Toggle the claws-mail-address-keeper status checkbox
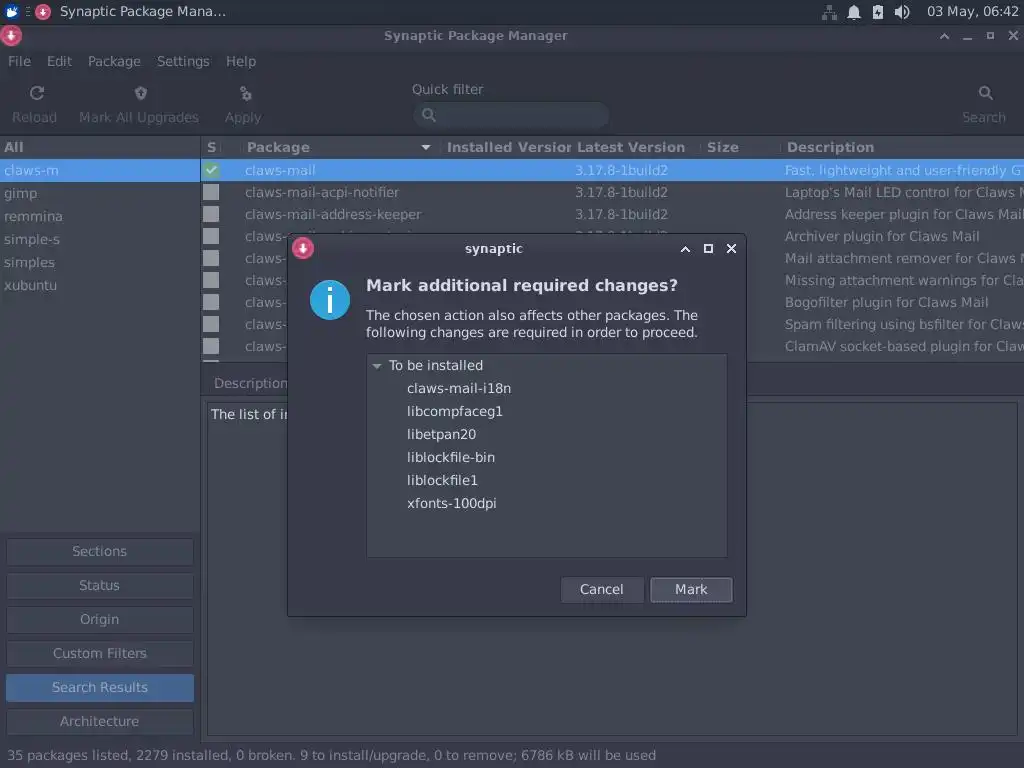This screenshot has width=1024, height=768. [x=211, y=214]
